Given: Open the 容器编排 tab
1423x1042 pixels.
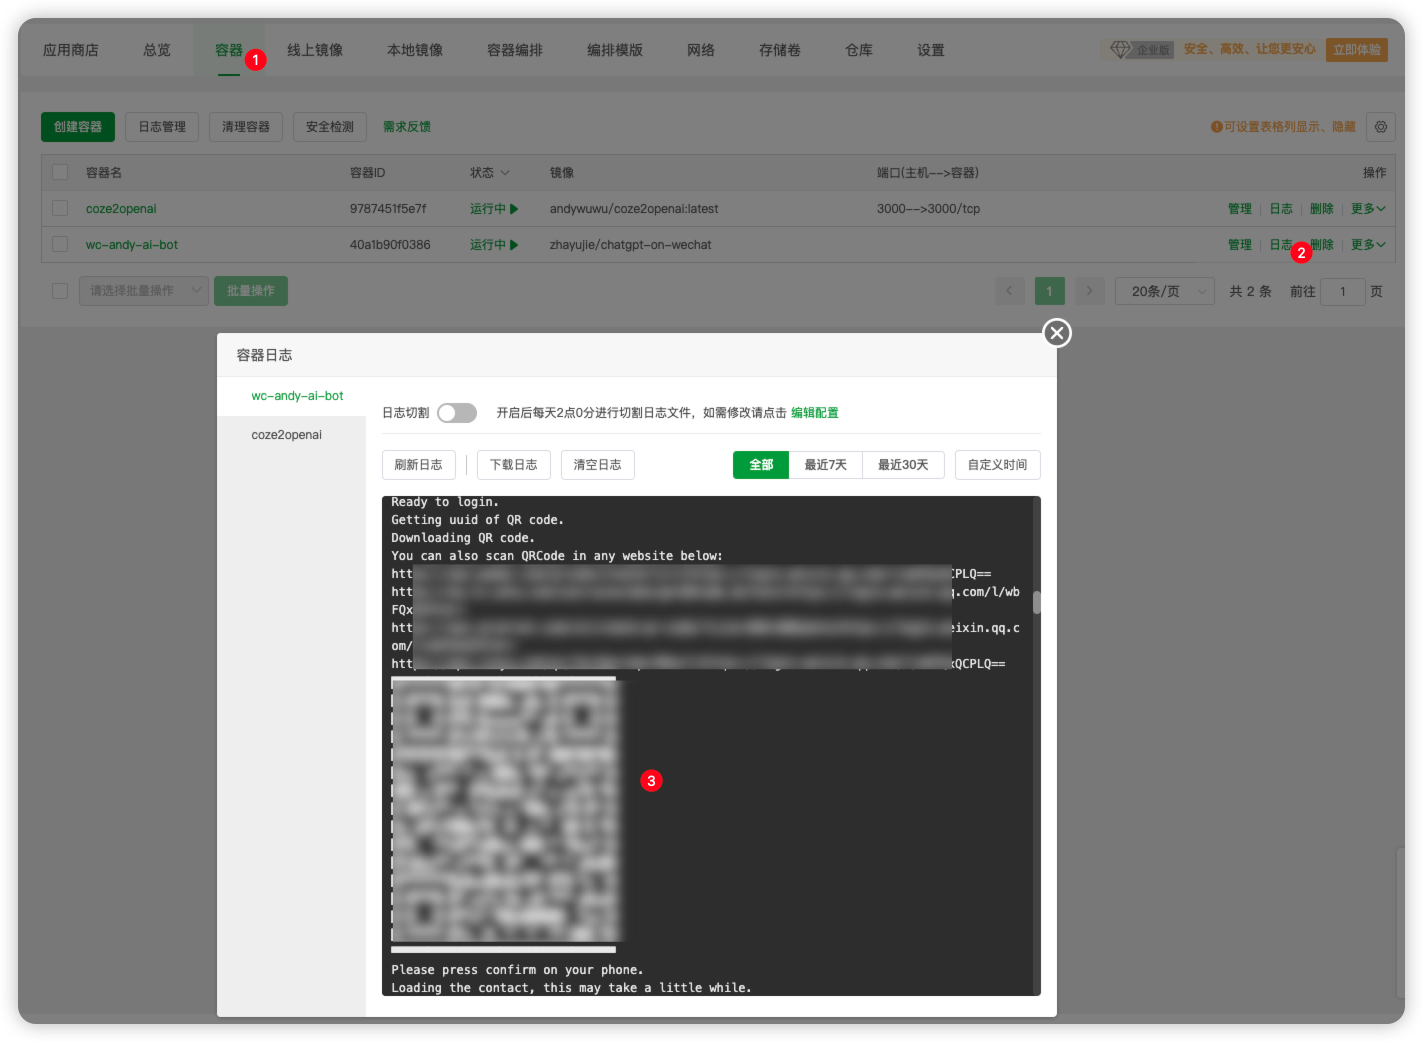Looking at the screenshot, I should 515,50.
